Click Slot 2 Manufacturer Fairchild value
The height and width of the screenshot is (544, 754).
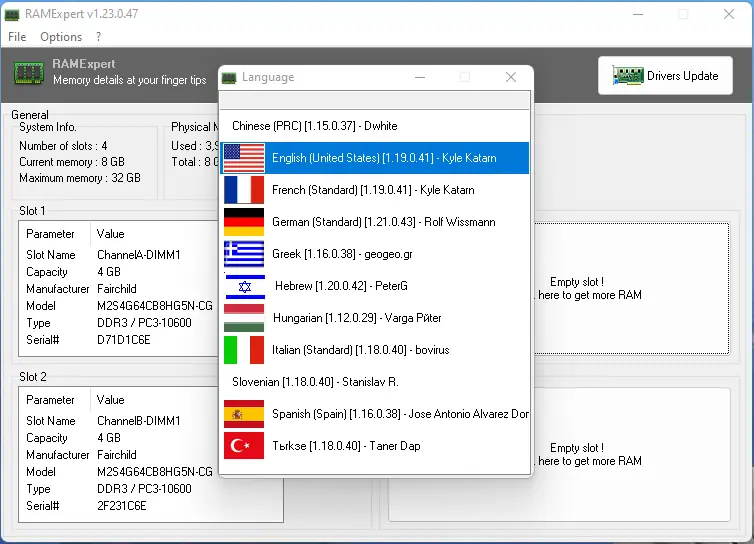(117, 455)
